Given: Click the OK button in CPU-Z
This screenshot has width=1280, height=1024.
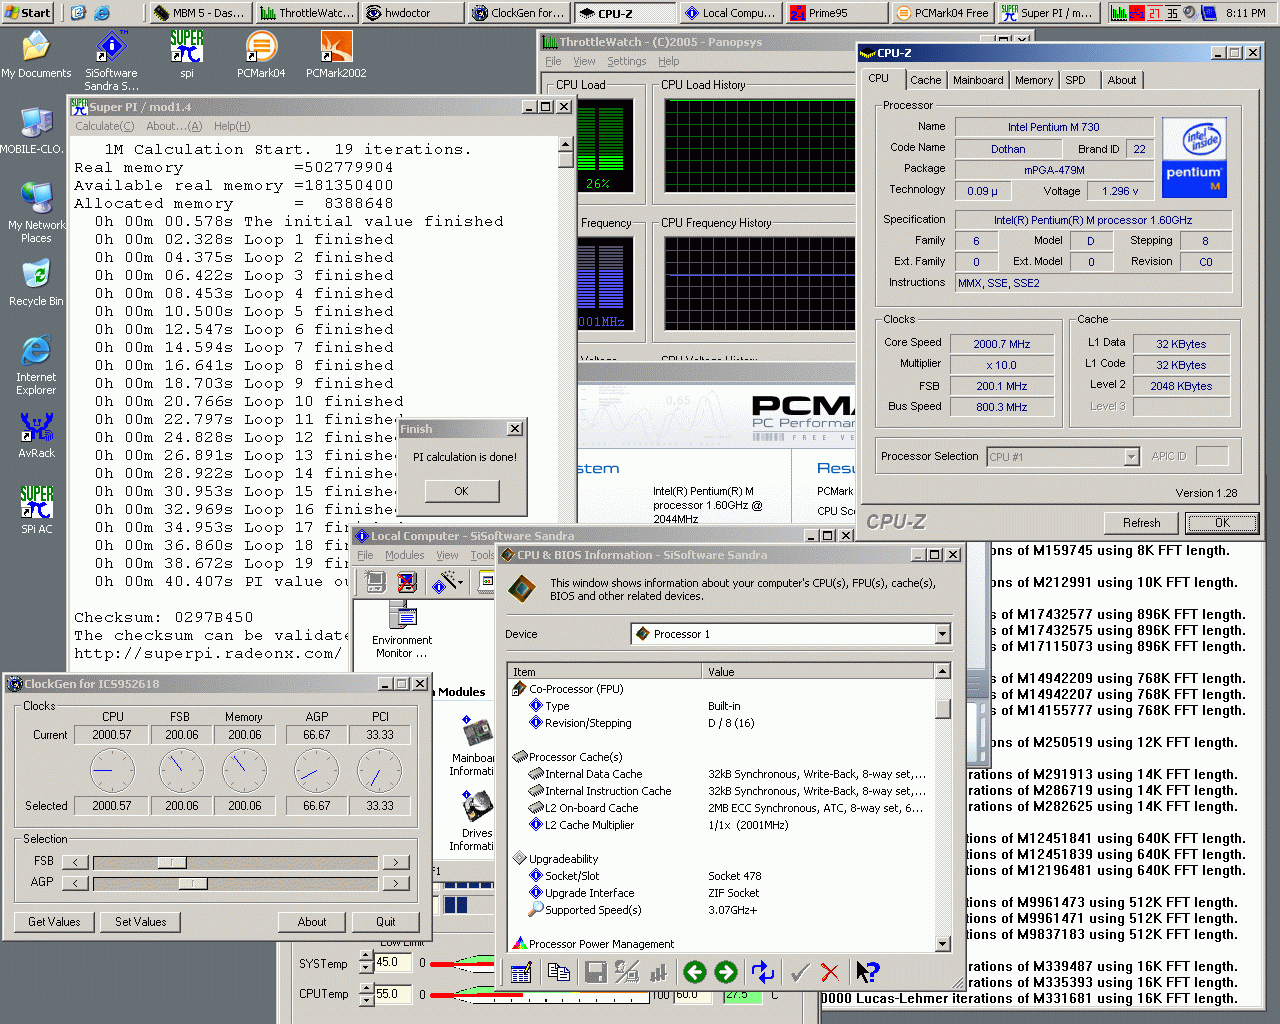Looking at the screenshot, I should pos(1222,523).
